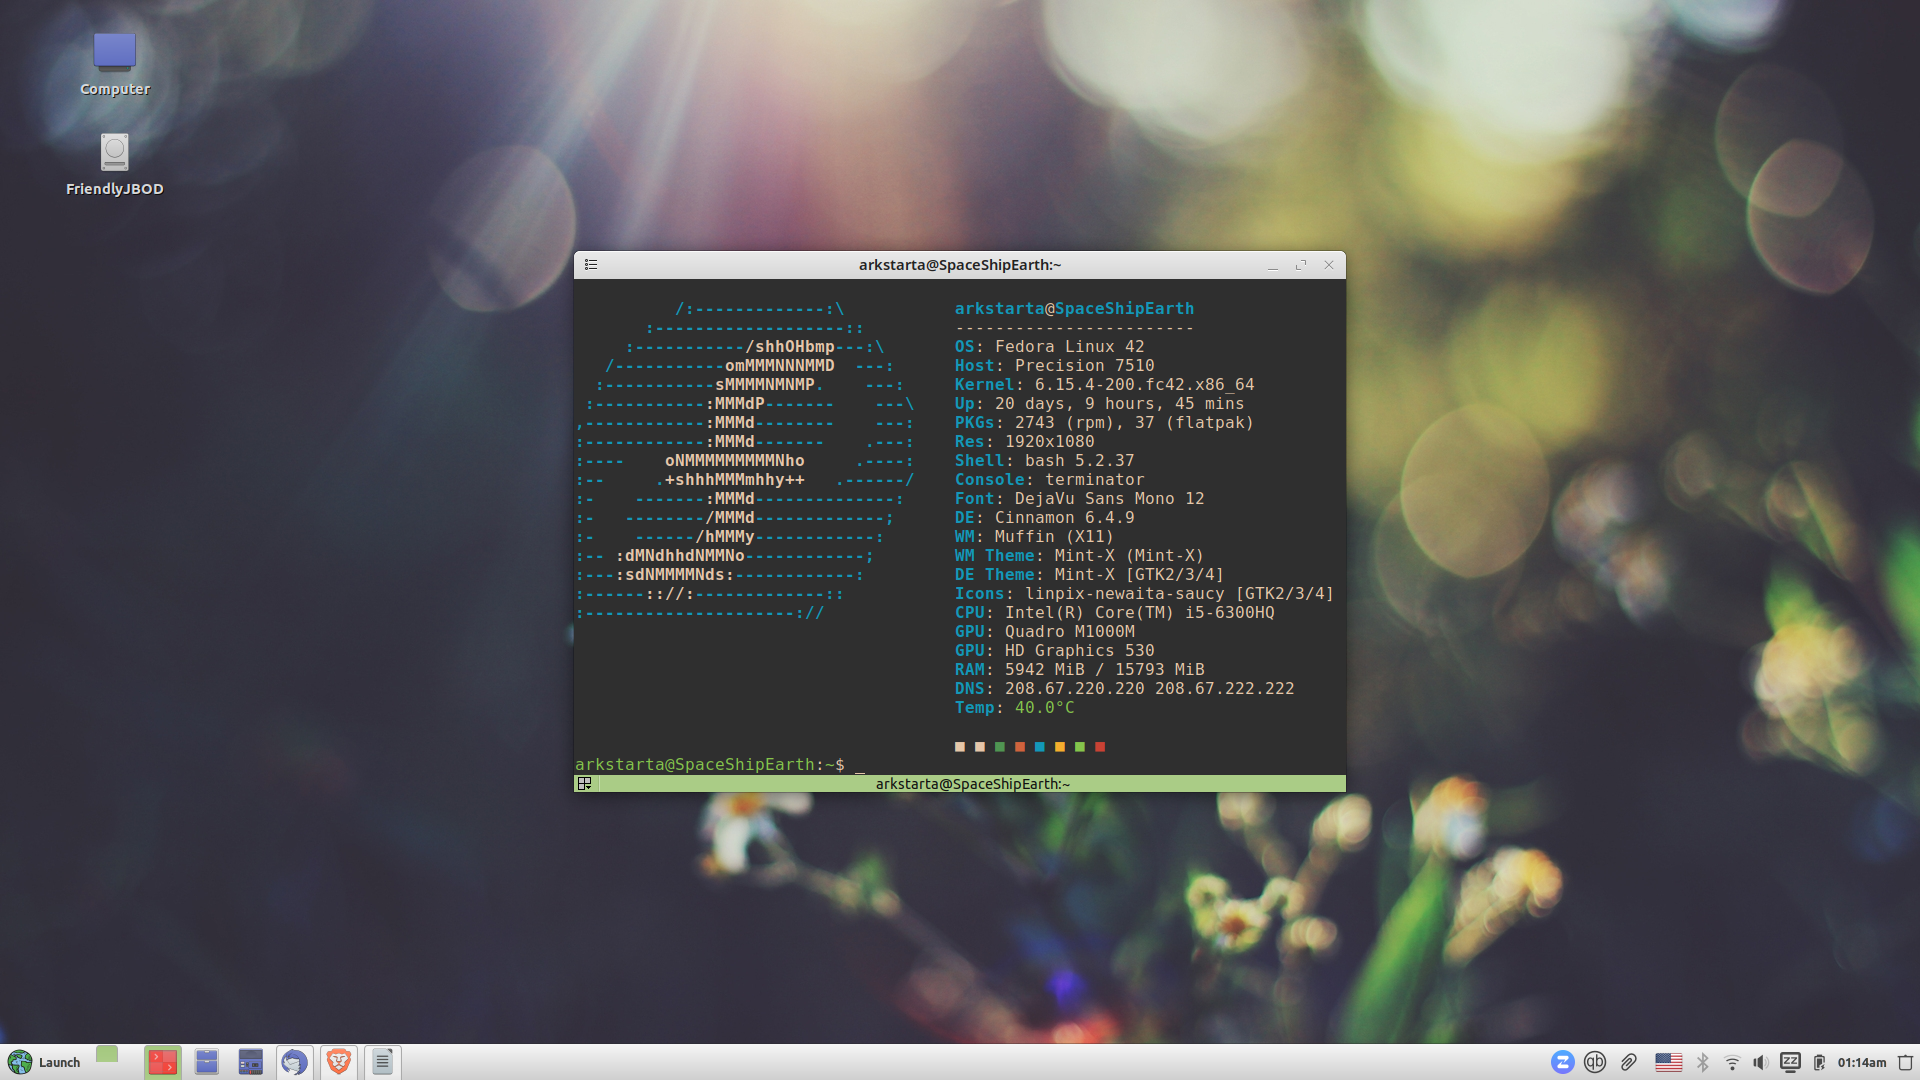Click the 'GPU: Quadro M1000M' line

1044,632
